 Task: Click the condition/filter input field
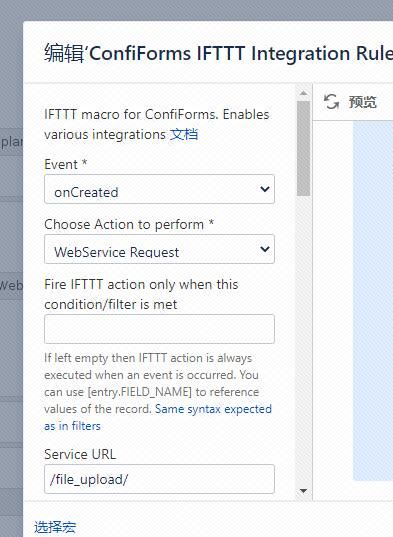[x=159, y=329]
